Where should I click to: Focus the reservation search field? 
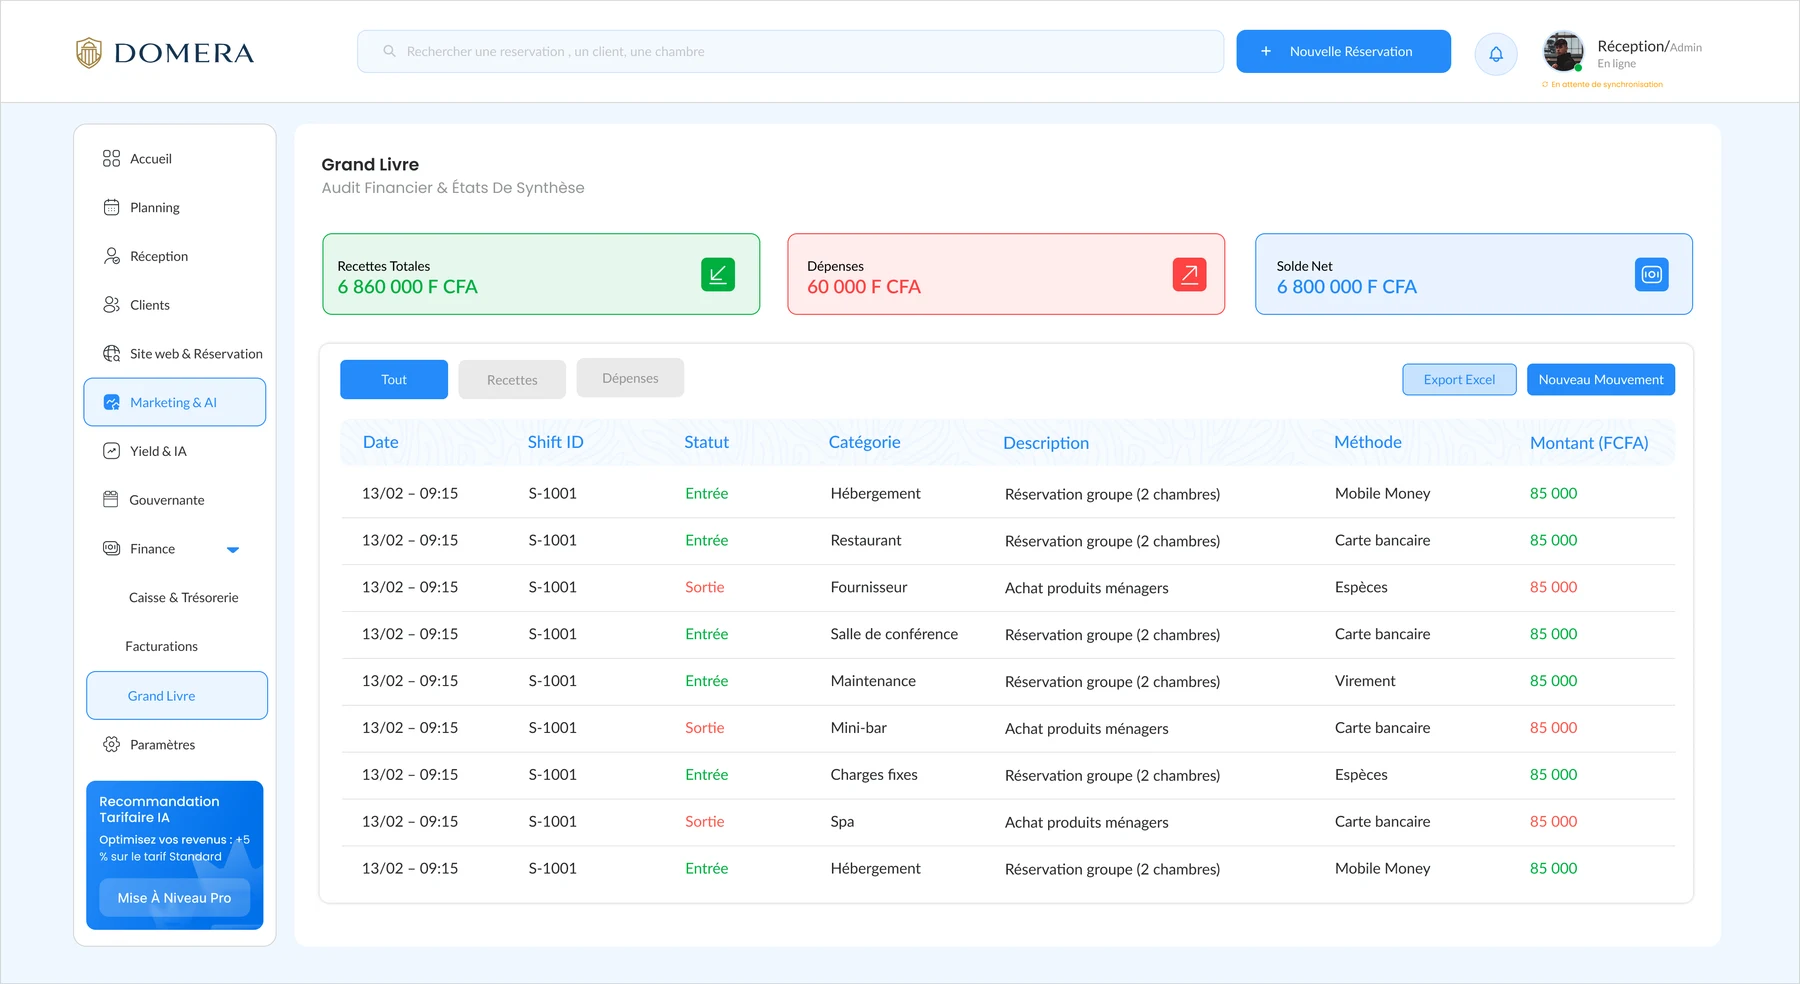click(790, 51)
